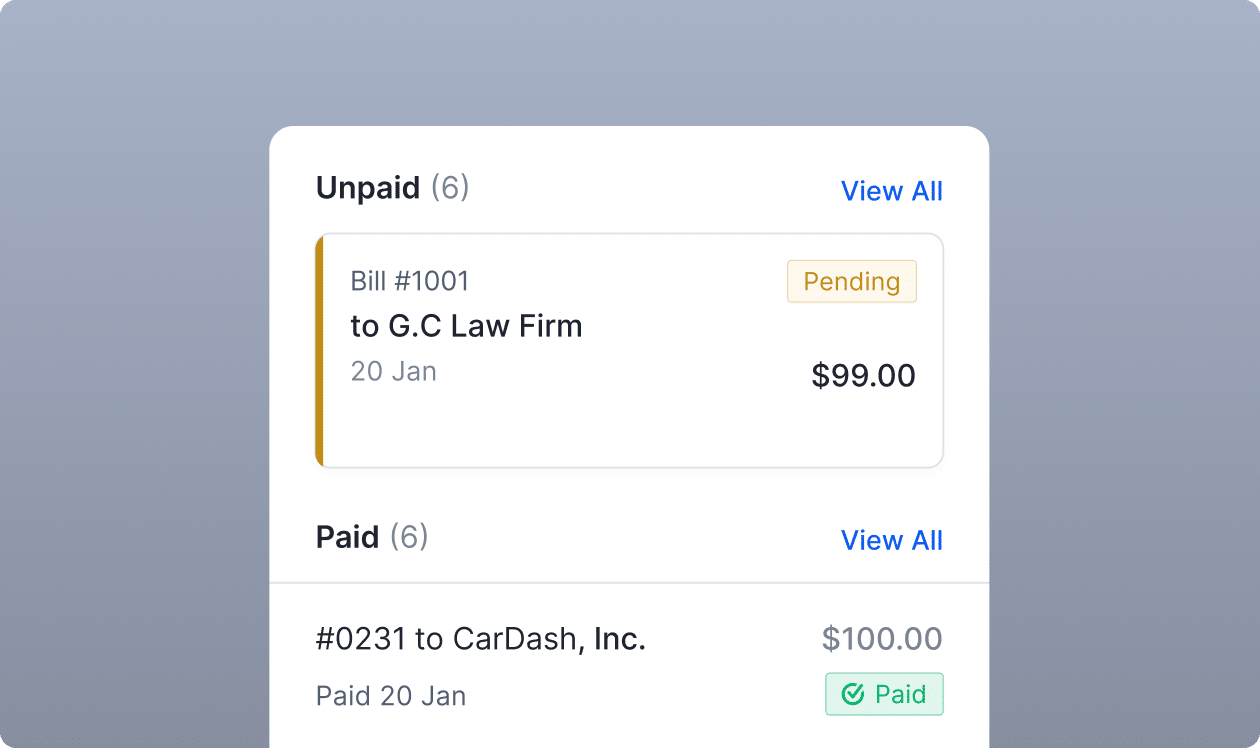Select the Paid section heading
The width and height of the screenshot is (1260, 748).
tap(347, 537)
